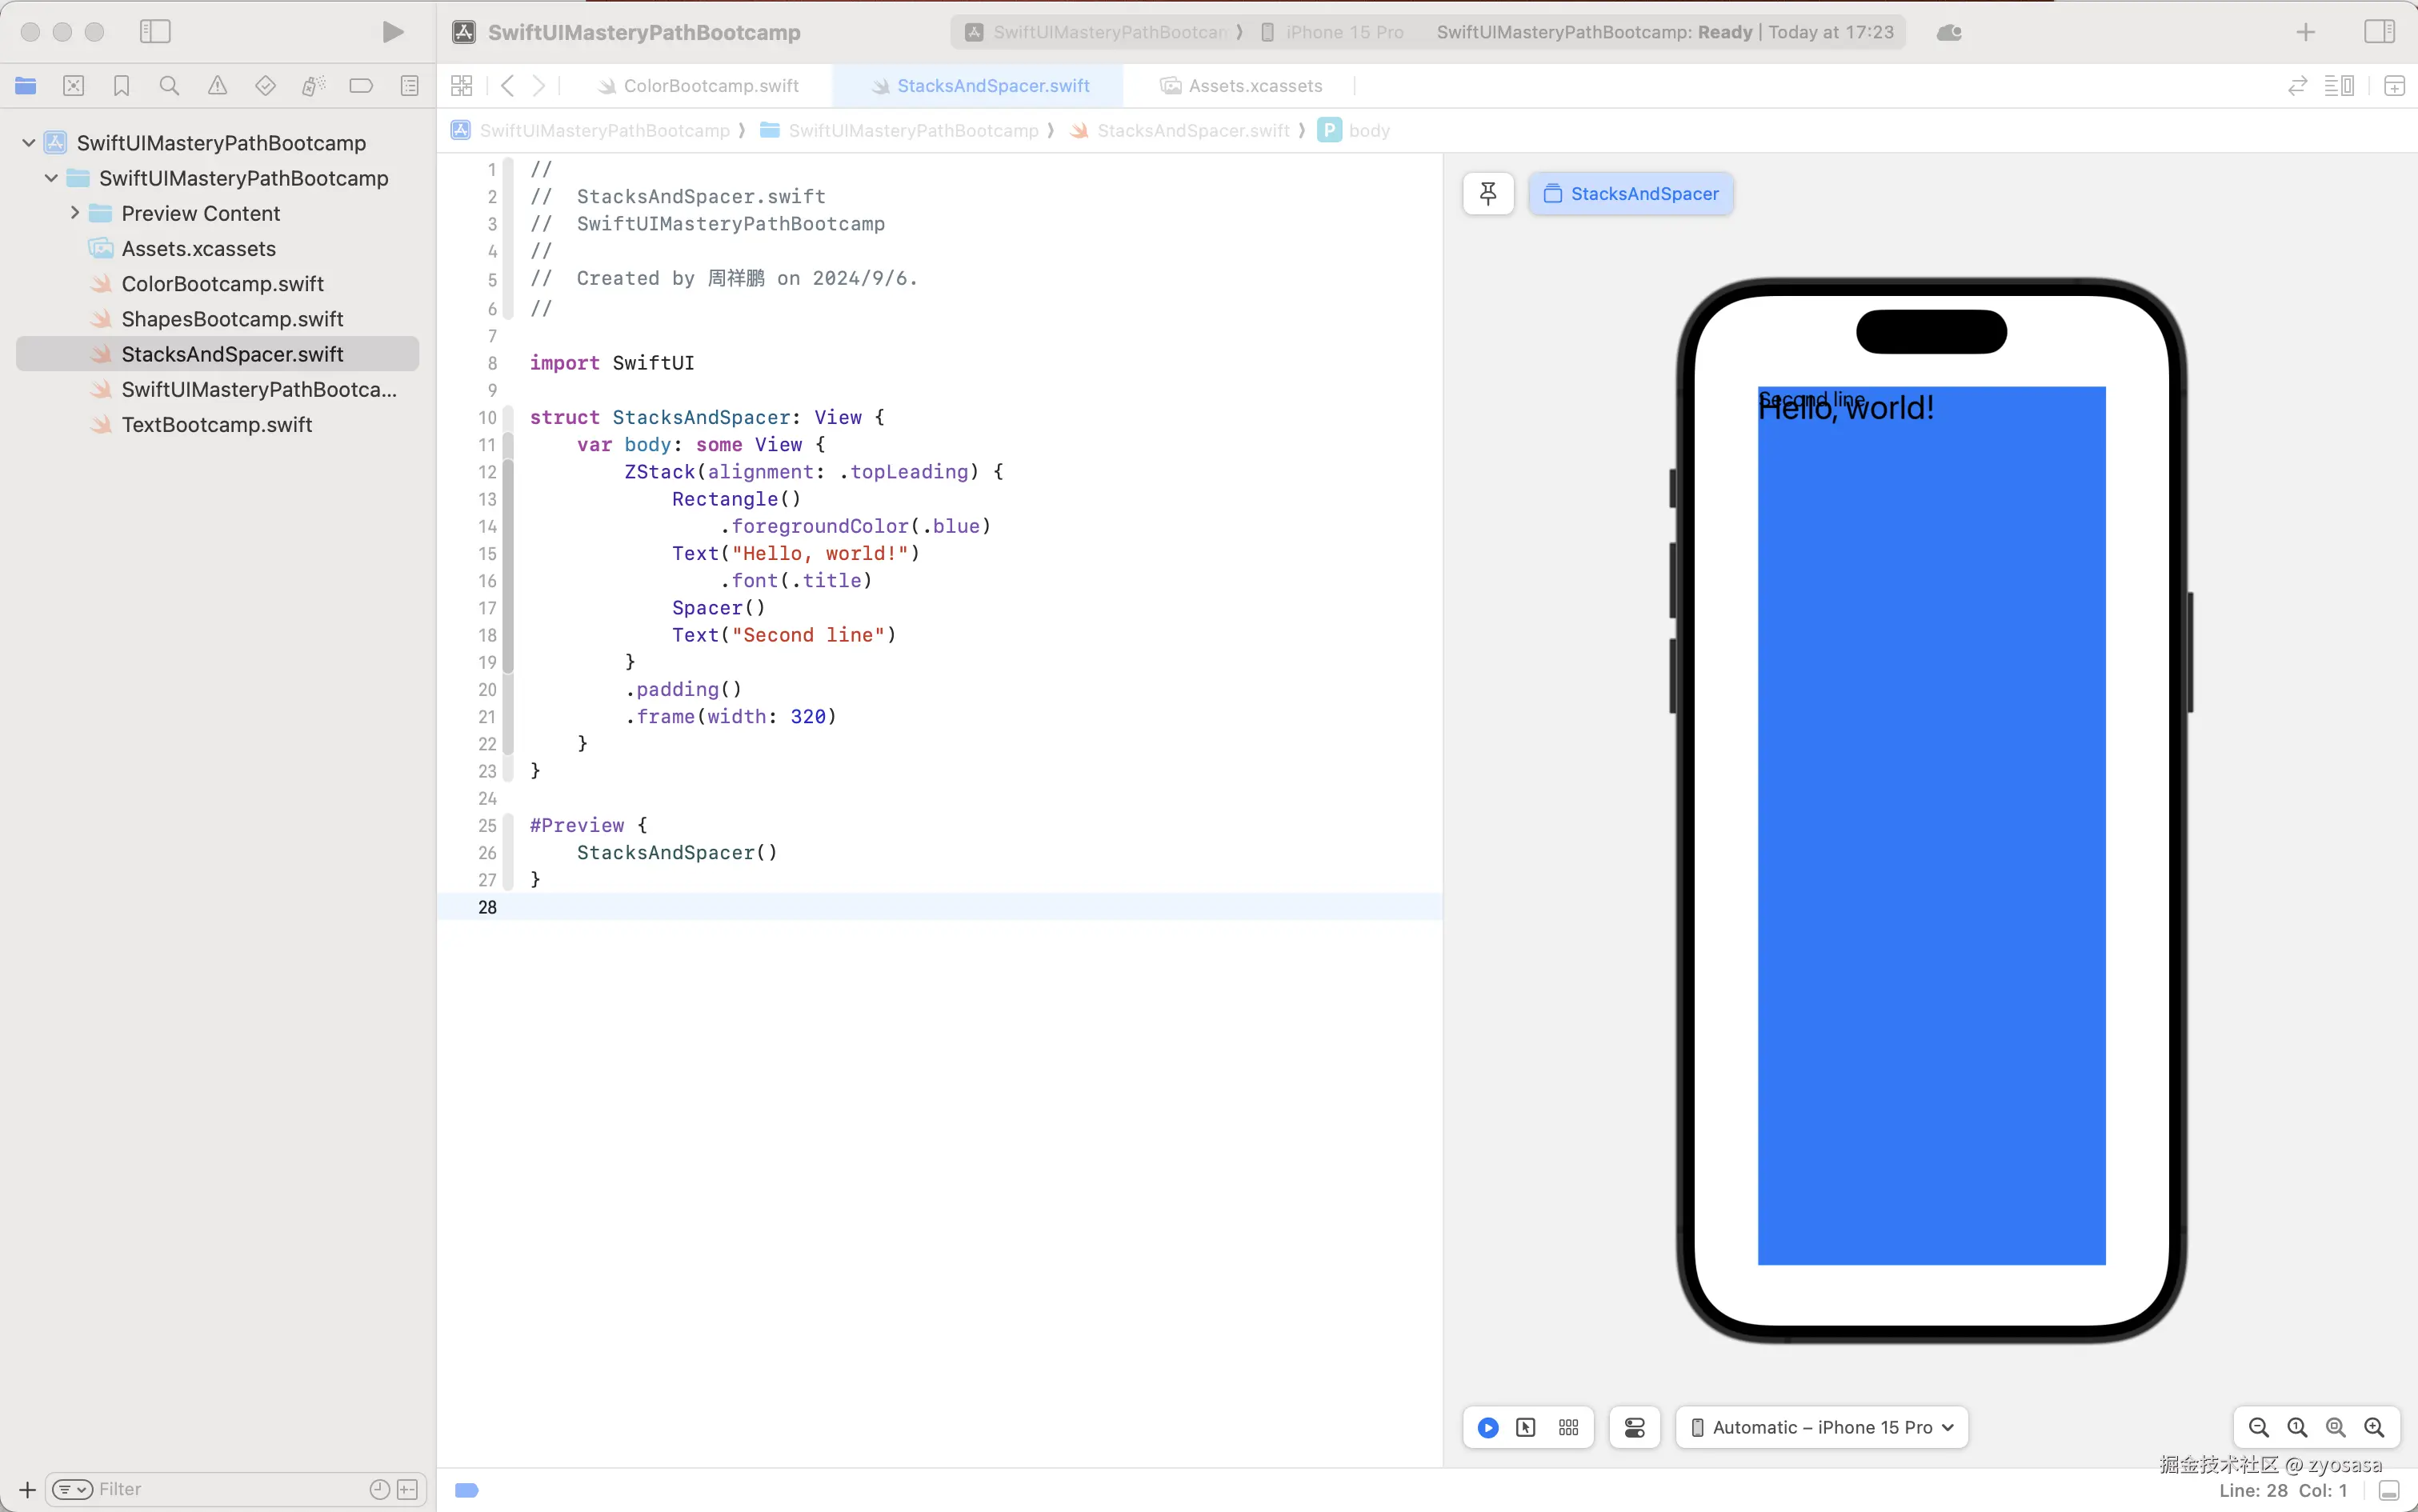Open the Automatic – iPhone 15 Pro dropdown

pos(1821,1427)
